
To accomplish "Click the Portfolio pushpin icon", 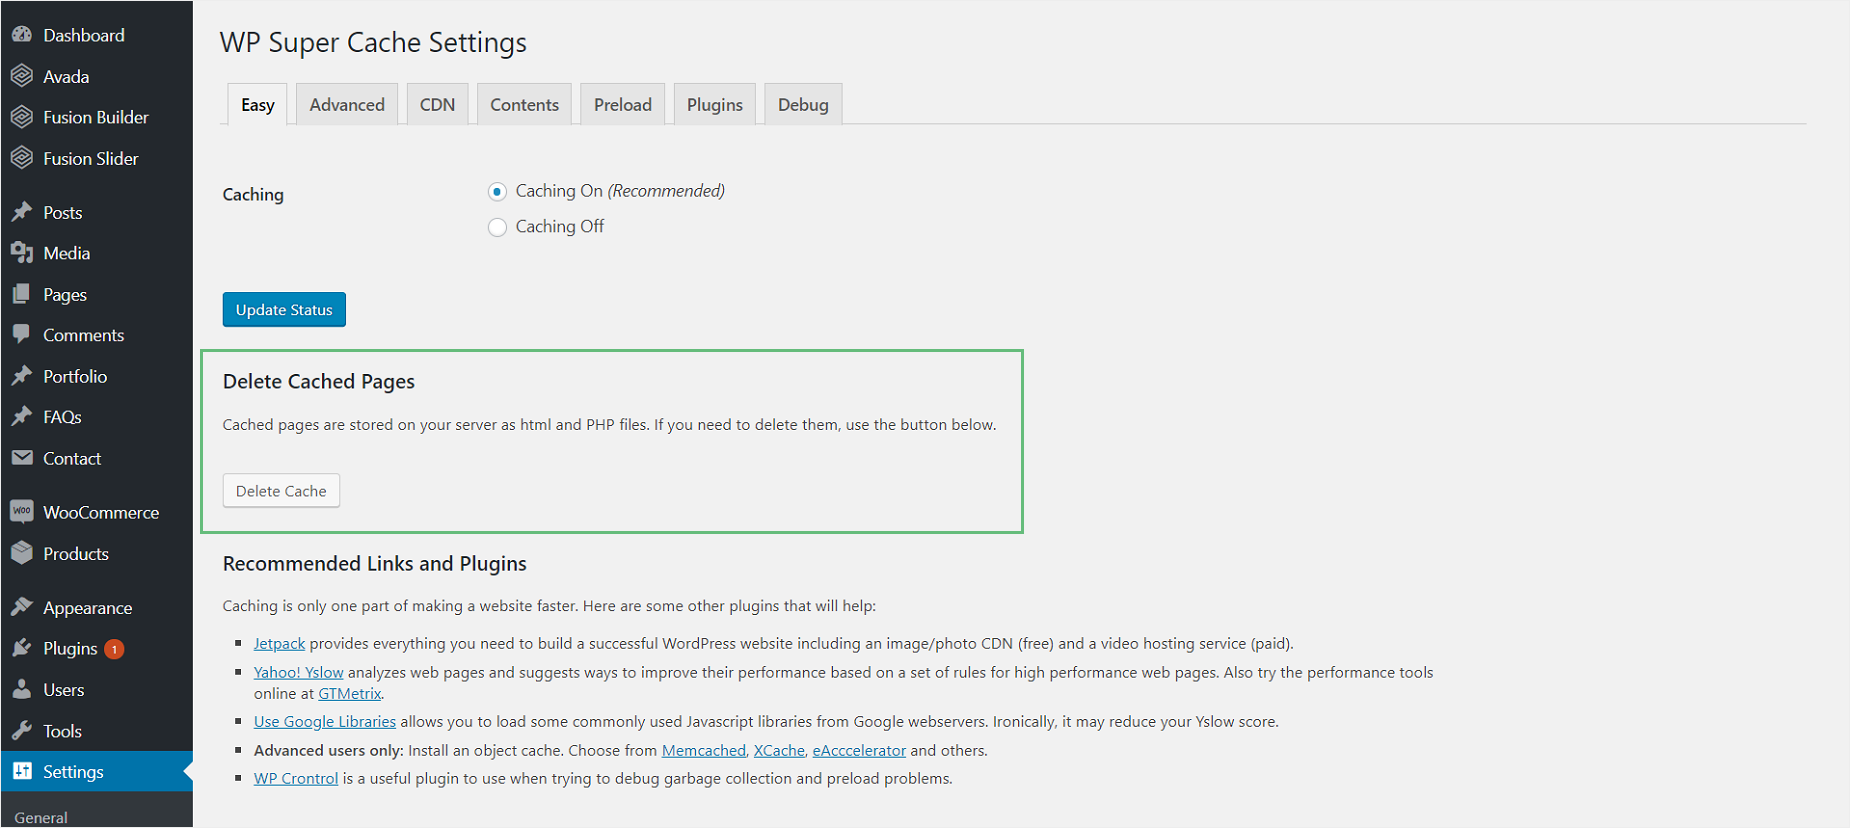I will tap(22, 376).
